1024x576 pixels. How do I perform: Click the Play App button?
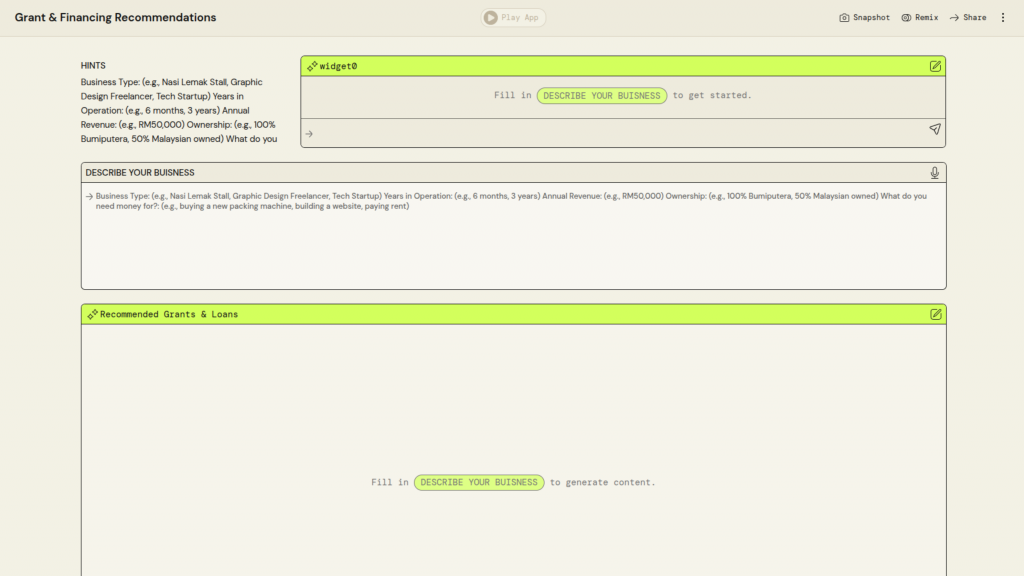[x=513, y=18]
